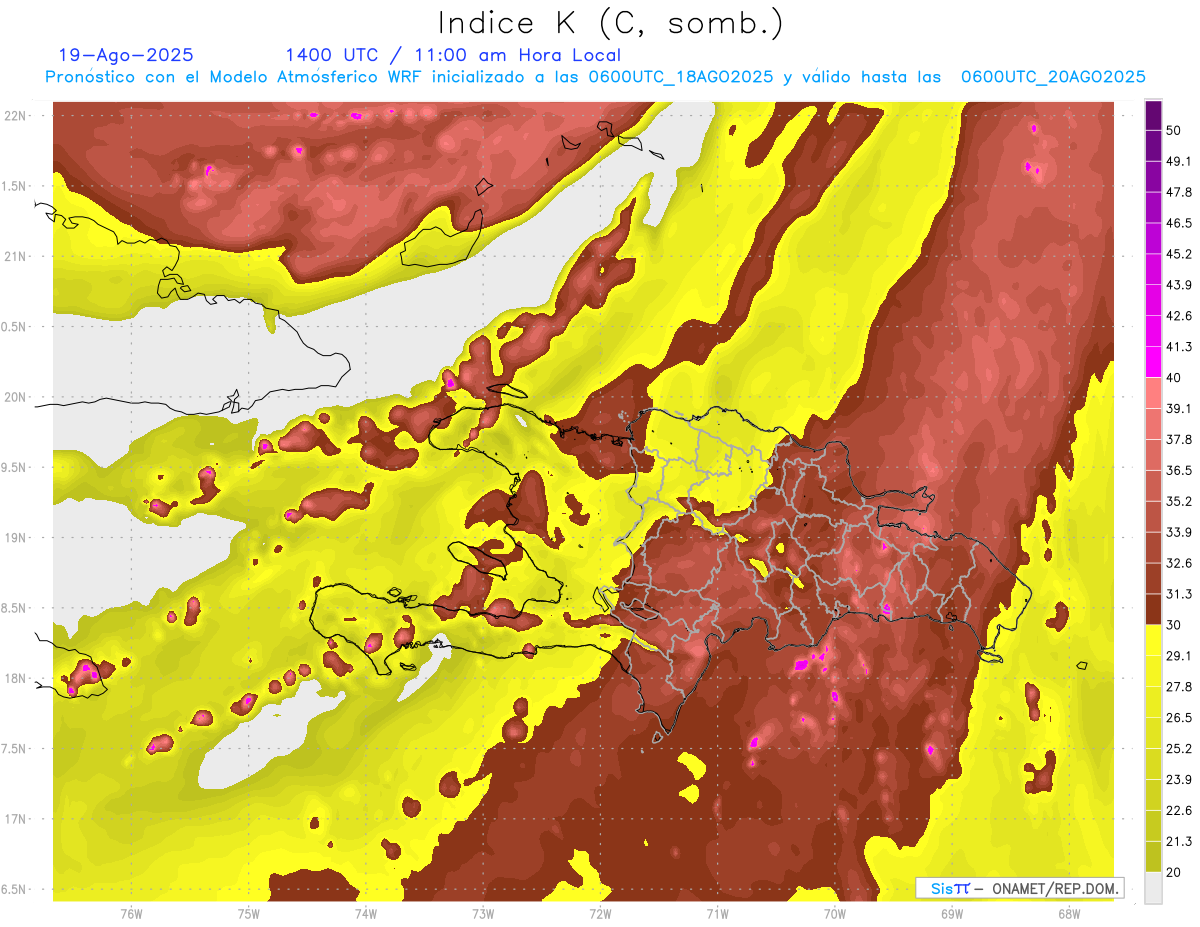Click the latitude axis label "19N"
Image resolution: width=1200 pixels, height=927 pixels.
click(x=15, y=537)
